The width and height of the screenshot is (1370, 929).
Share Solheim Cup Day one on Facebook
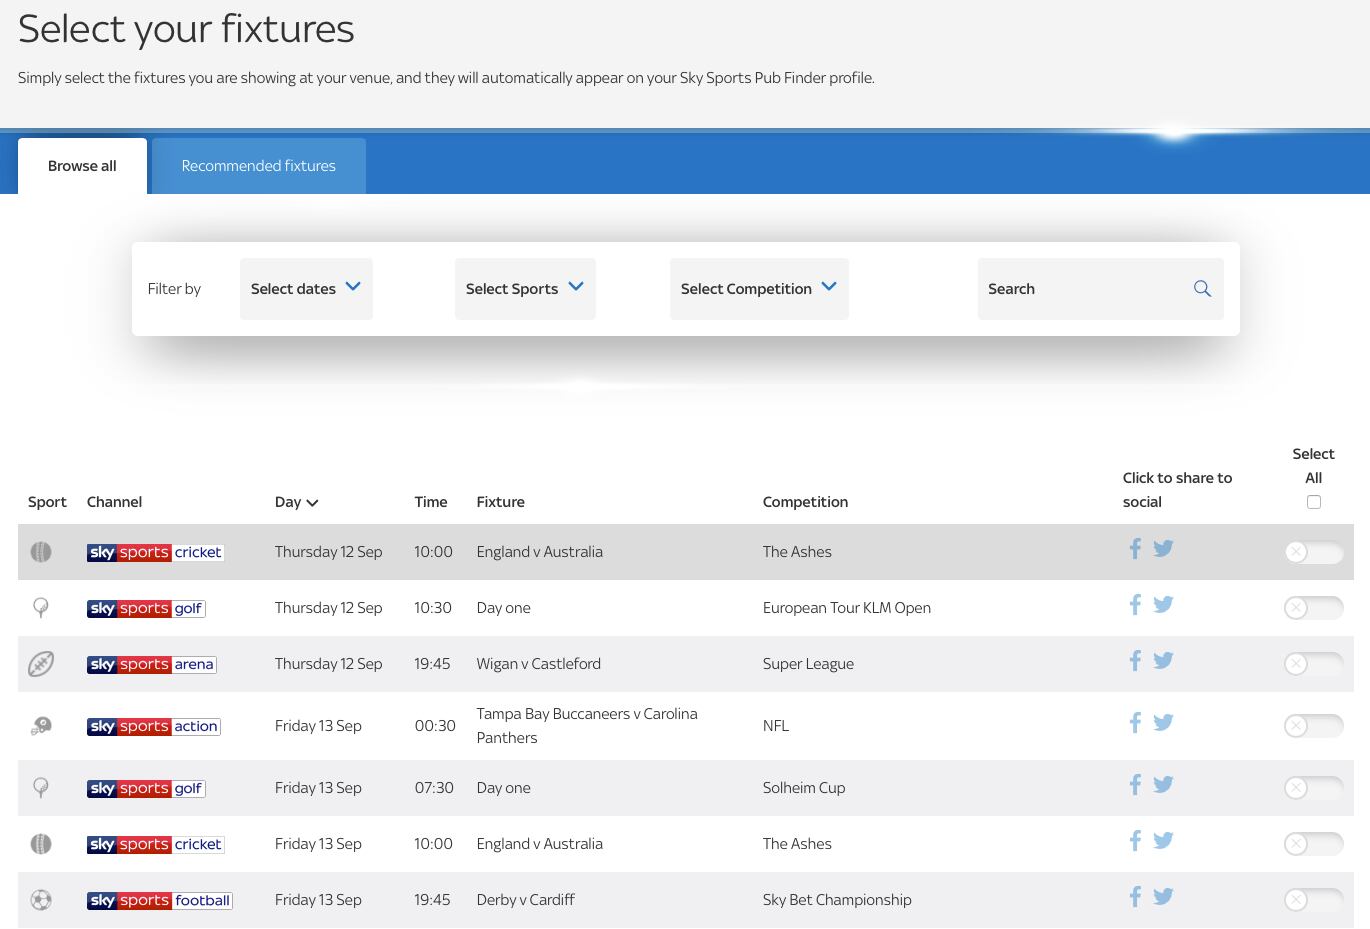1135,784
